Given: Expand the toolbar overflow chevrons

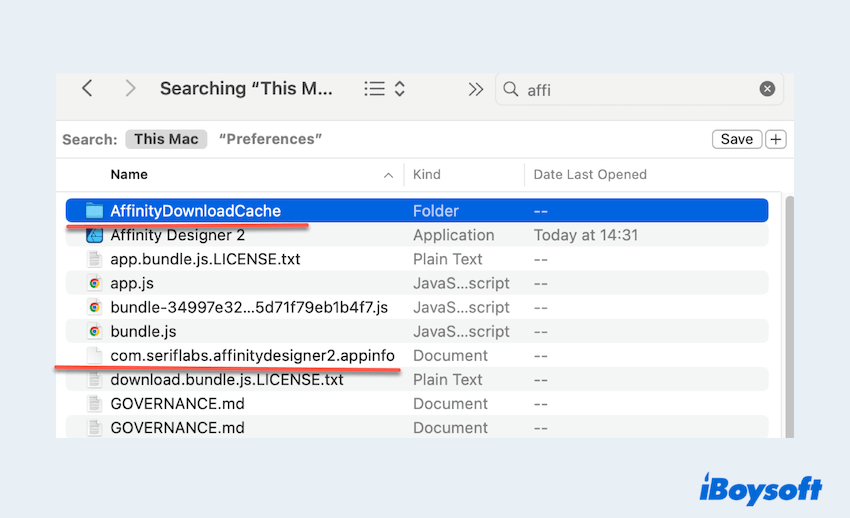Looking at the screenshot, I should point(475,89).
